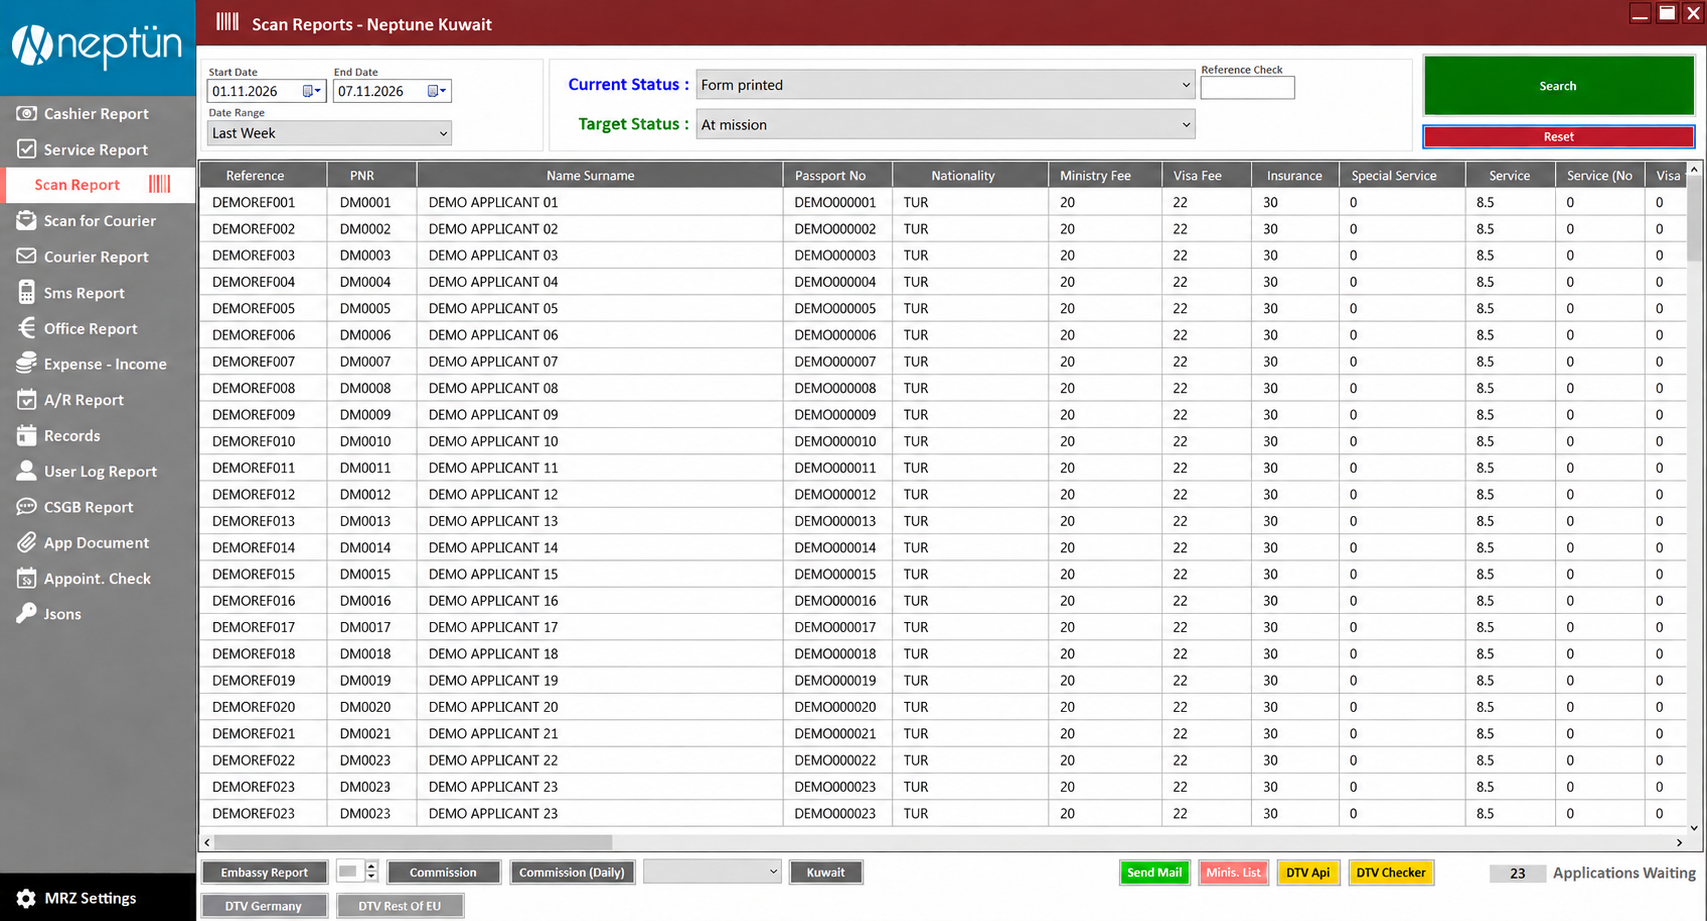Open App Document paperclip icon
1707x921 pixels.
(26, 542)
